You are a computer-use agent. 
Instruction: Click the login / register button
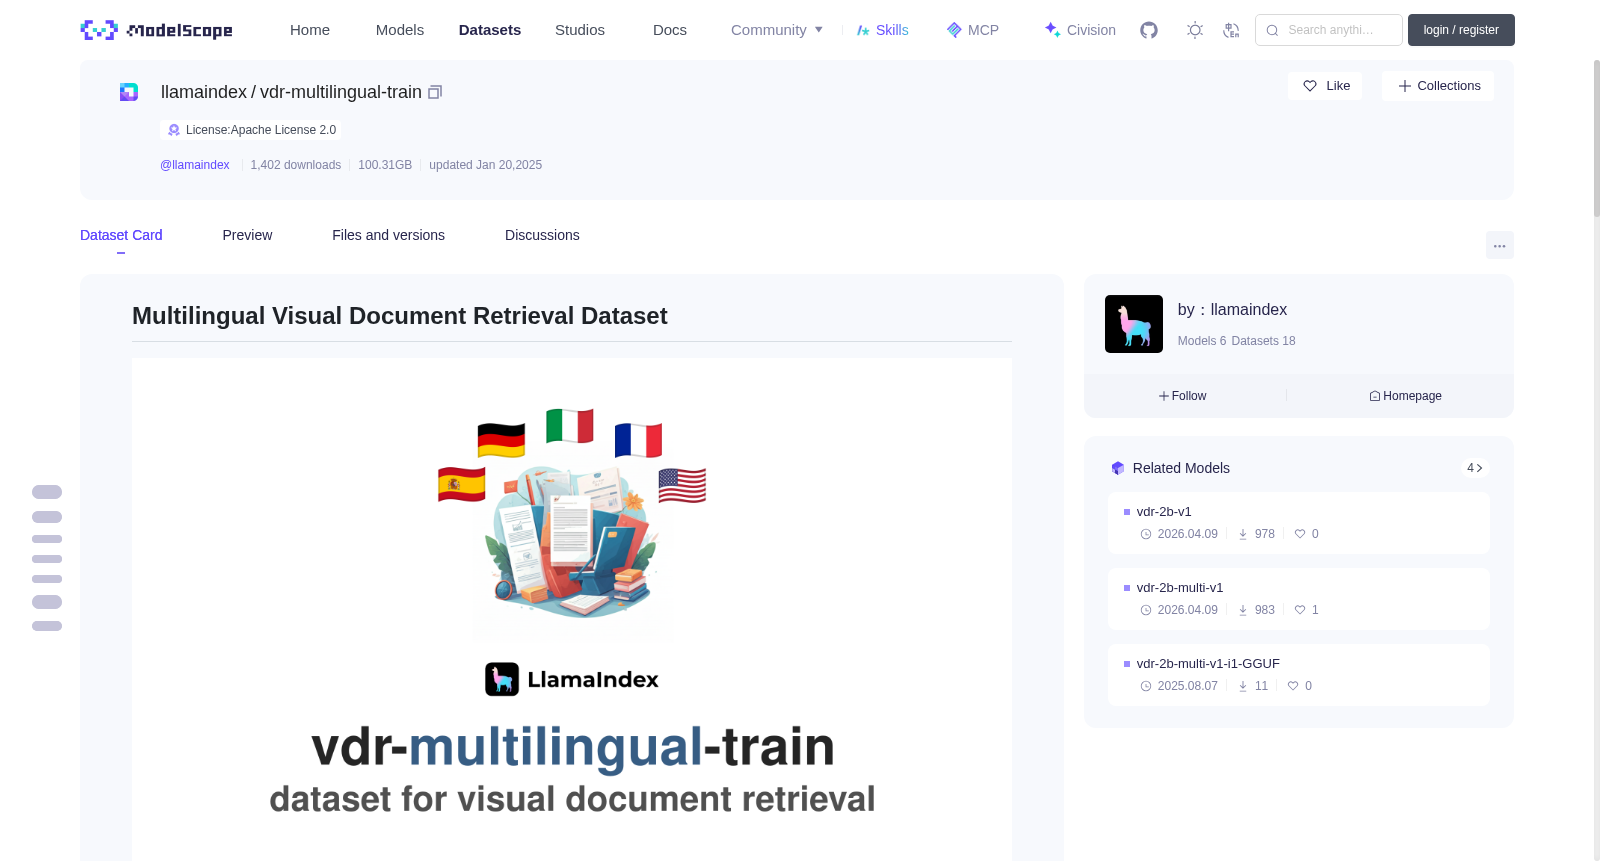coord(1461,30)
